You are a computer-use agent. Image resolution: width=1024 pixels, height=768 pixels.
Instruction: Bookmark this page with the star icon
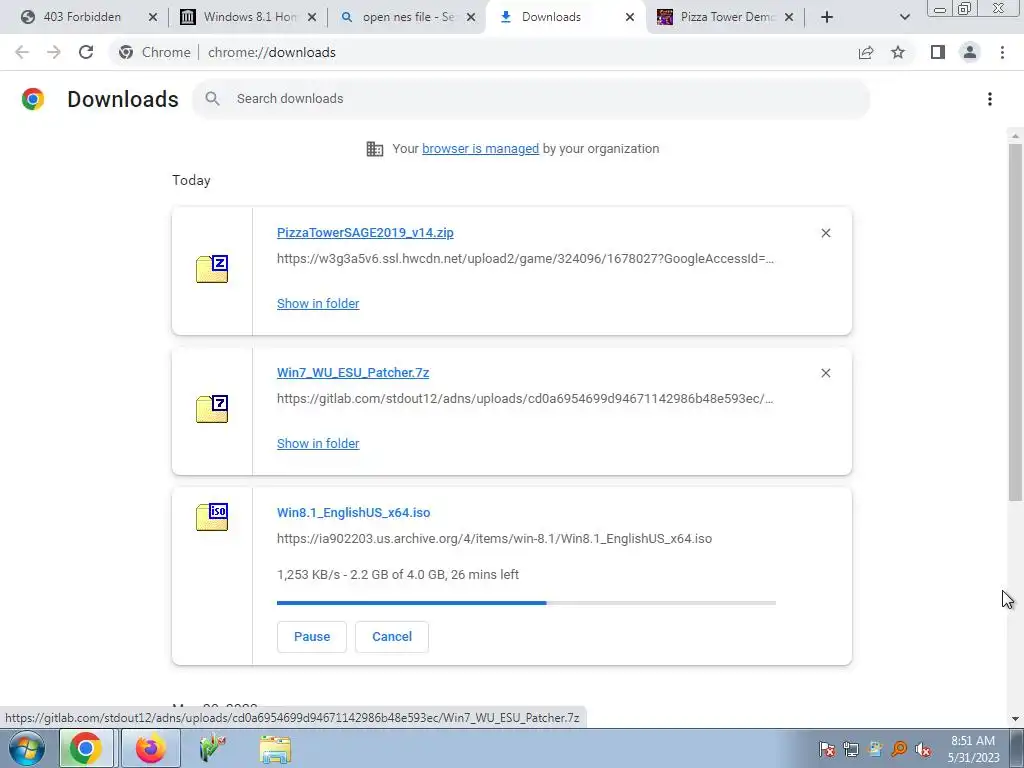(898, 52)
